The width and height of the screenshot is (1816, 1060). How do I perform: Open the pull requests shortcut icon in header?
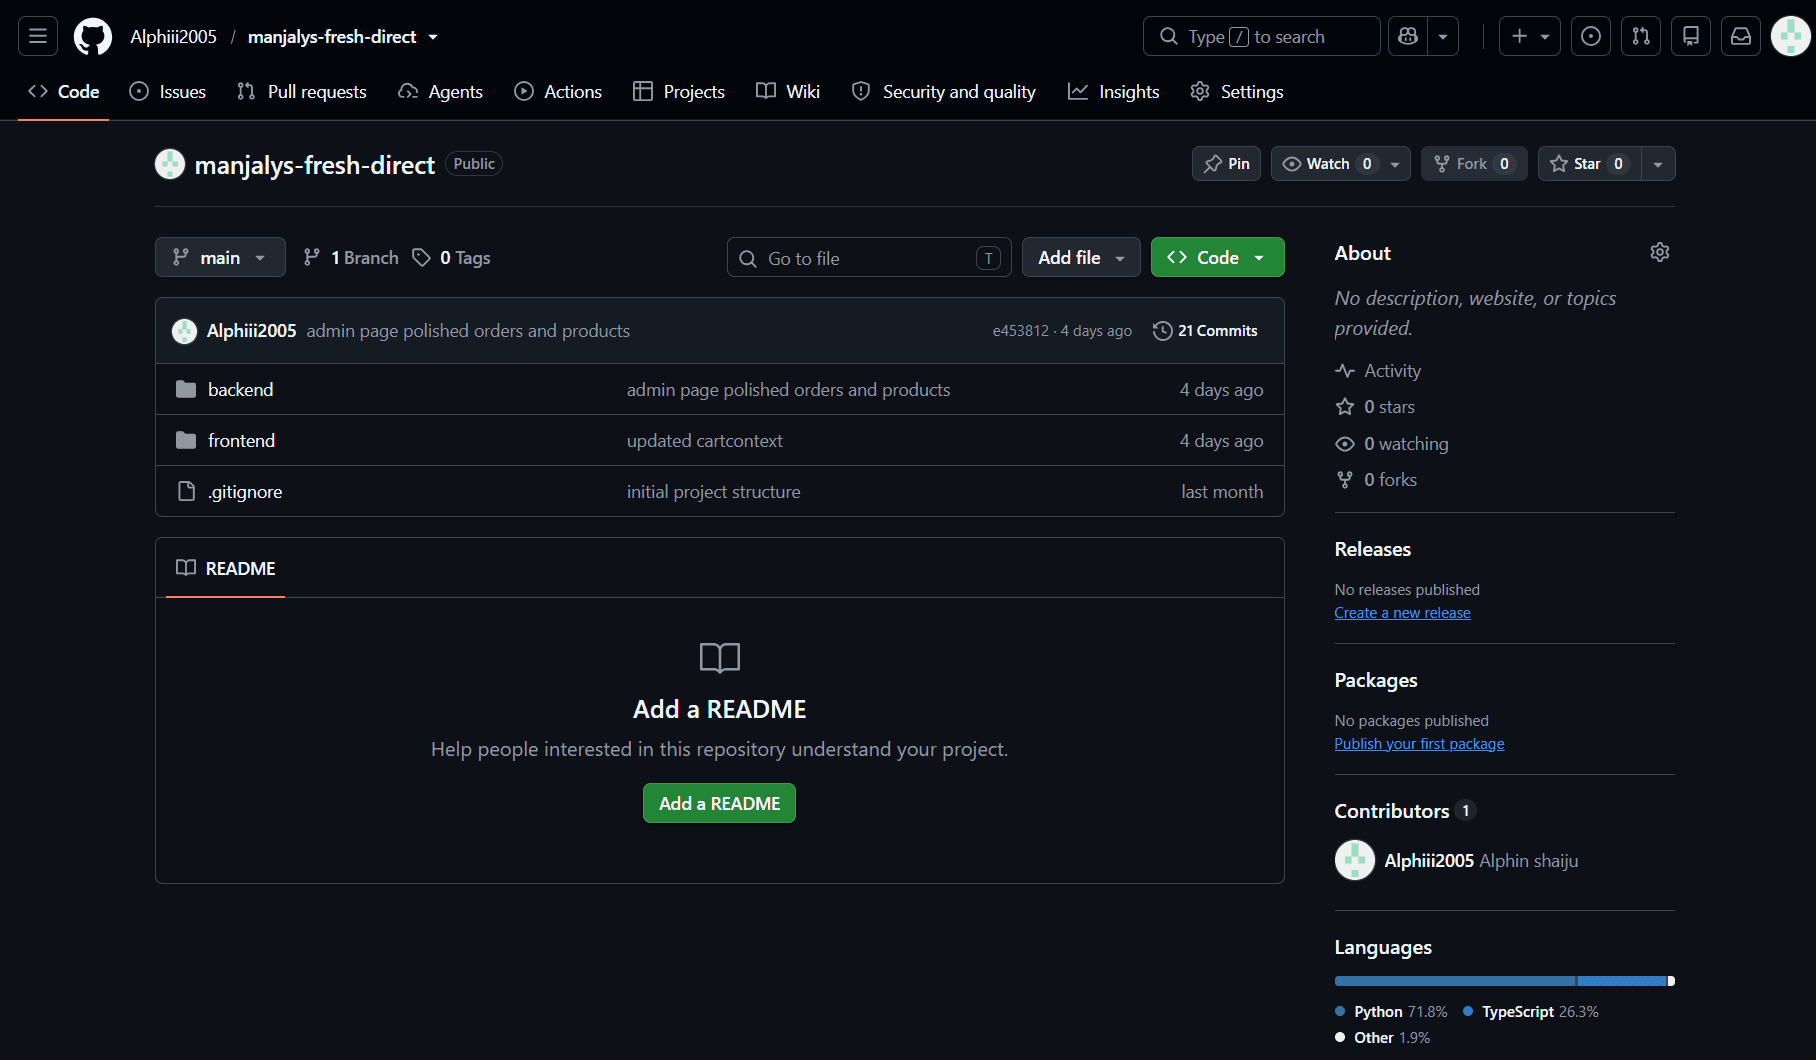pyautogui.click(x=1641, y=37)
